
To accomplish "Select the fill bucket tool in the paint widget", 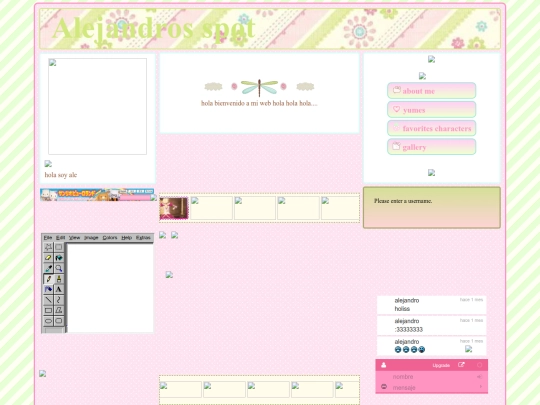I will [x=59, y=258].
